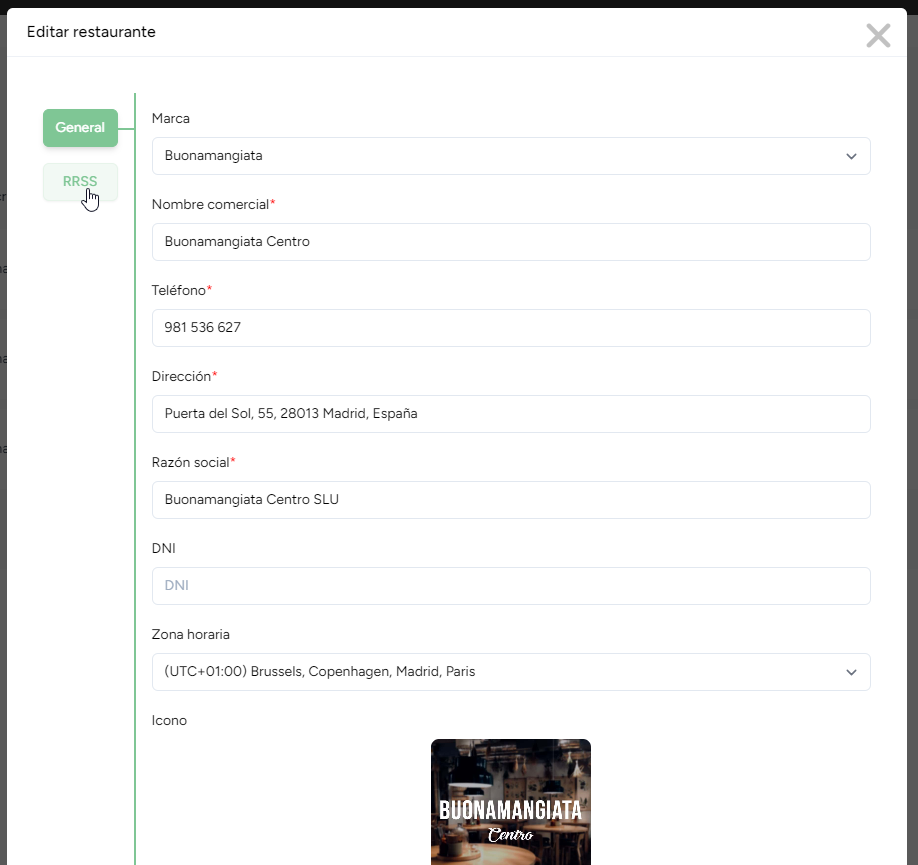Edit the Nombre comercial field
Image resolution: width=918 pixels, height=865 pixels.
click(511, 242)
